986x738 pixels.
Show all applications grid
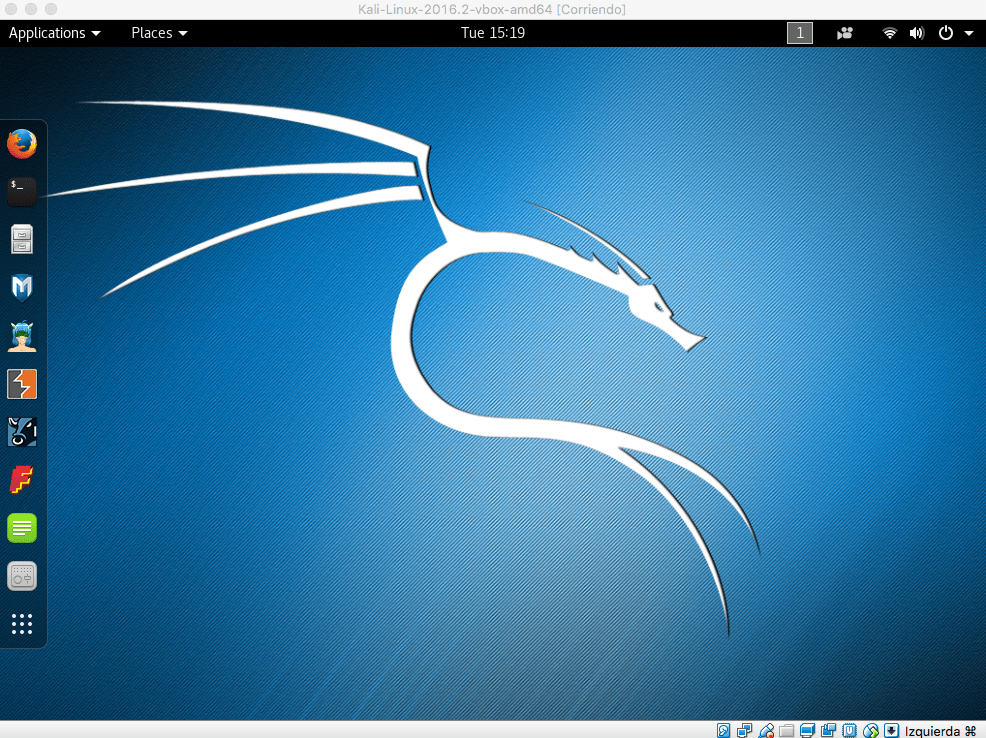pos(22,624)
